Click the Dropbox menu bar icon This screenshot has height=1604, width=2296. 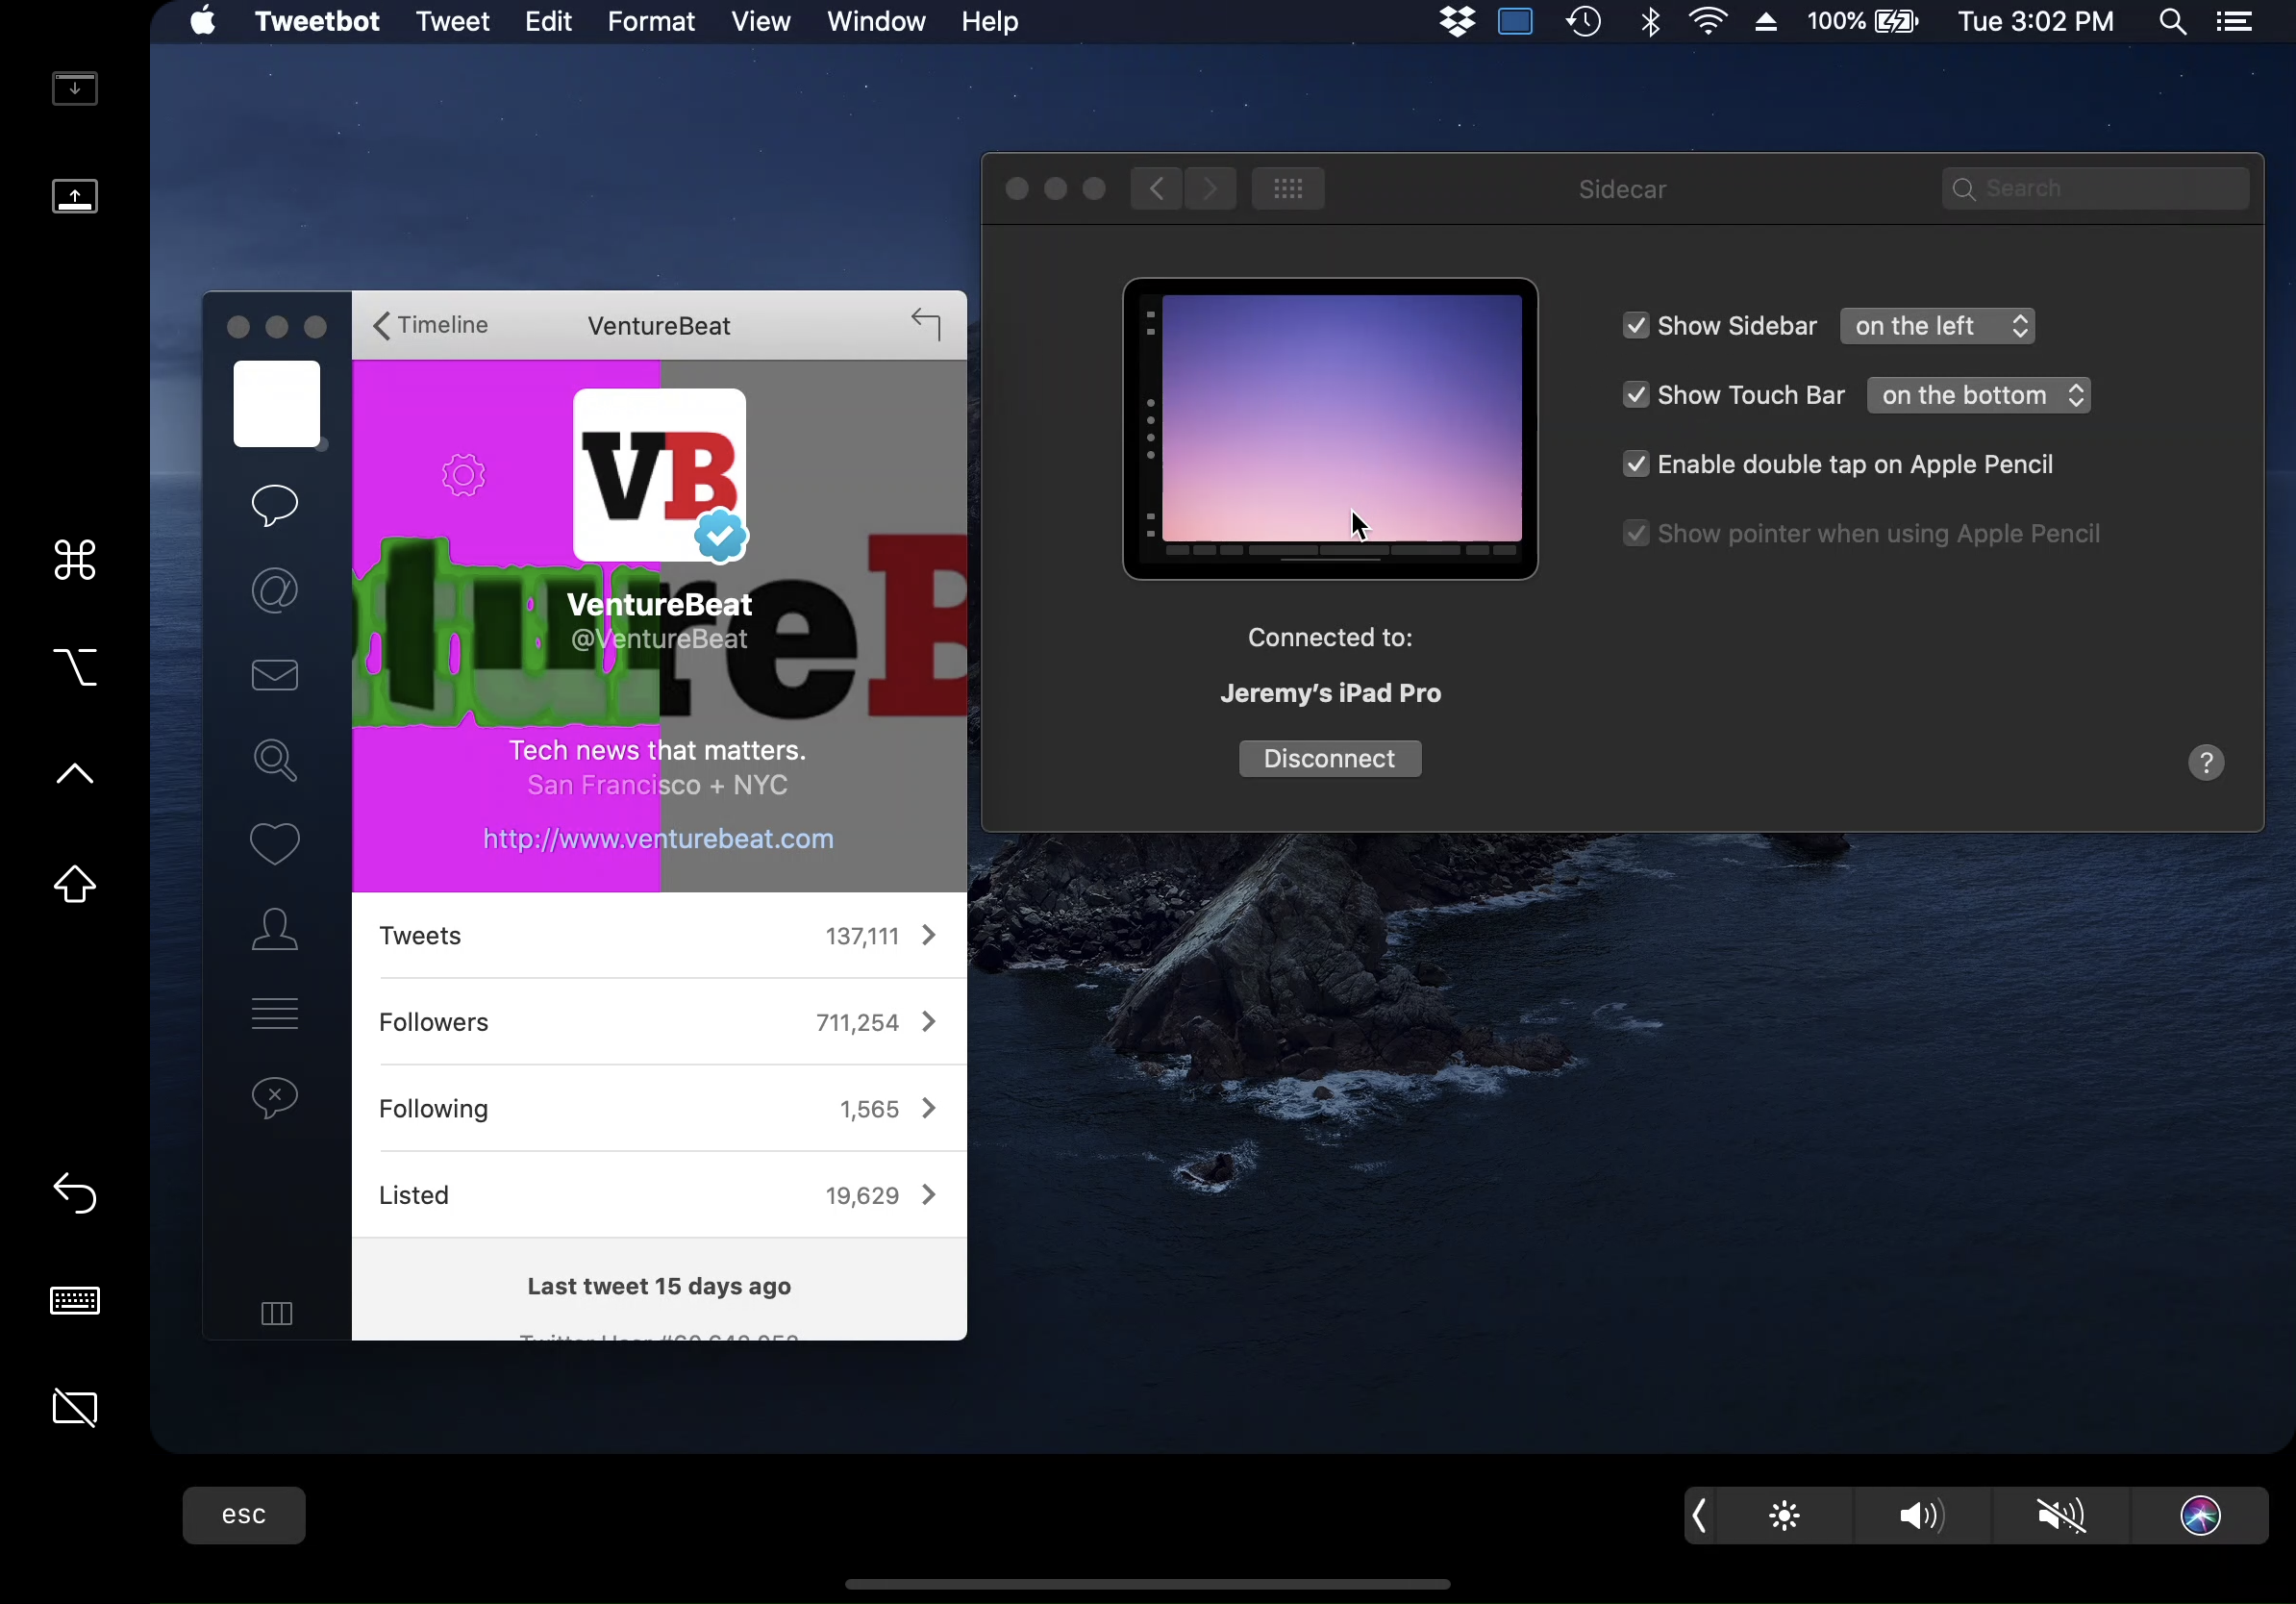(1457, 21)
